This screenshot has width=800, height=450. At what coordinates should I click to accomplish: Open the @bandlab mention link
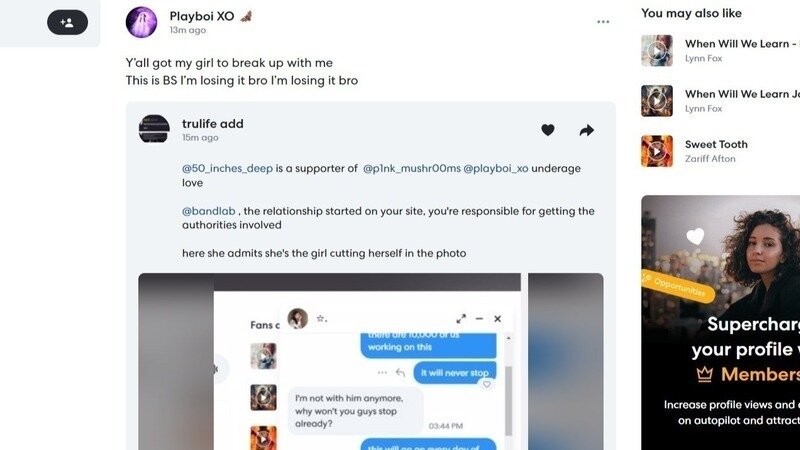209,211
